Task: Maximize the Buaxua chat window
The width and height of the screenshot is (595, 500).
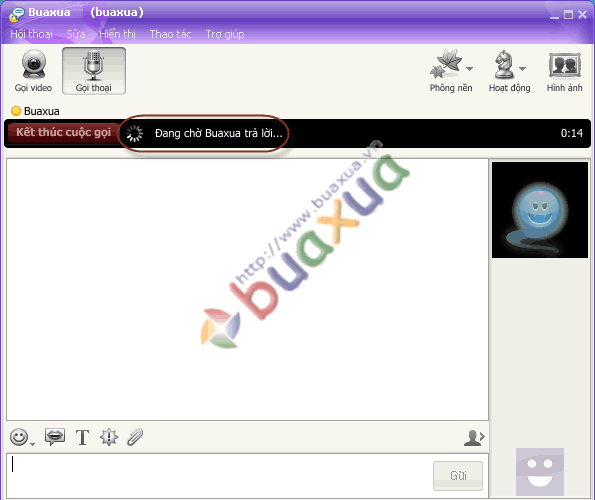Action: point(568,15)
